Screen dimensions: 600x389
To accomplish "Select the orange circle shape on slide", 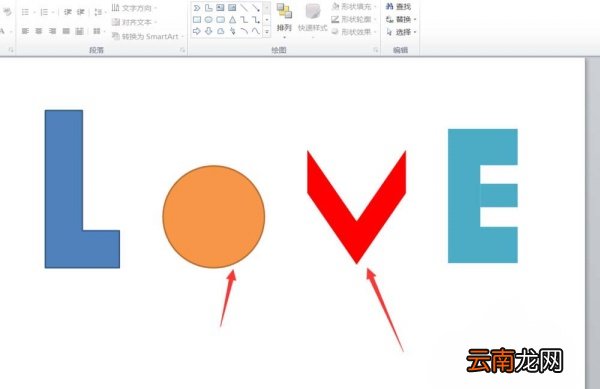I will [214, 217].
